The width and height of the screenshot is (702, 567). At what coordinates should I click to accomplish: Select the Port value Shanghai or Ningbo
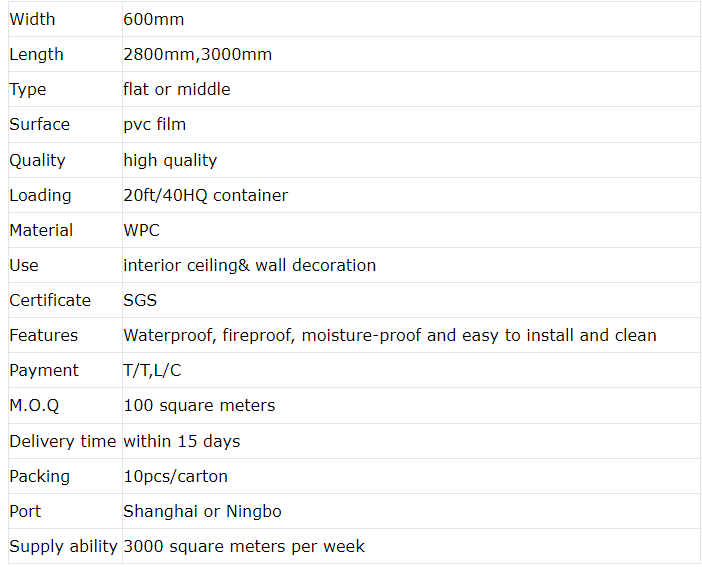(x=202, y=511)
